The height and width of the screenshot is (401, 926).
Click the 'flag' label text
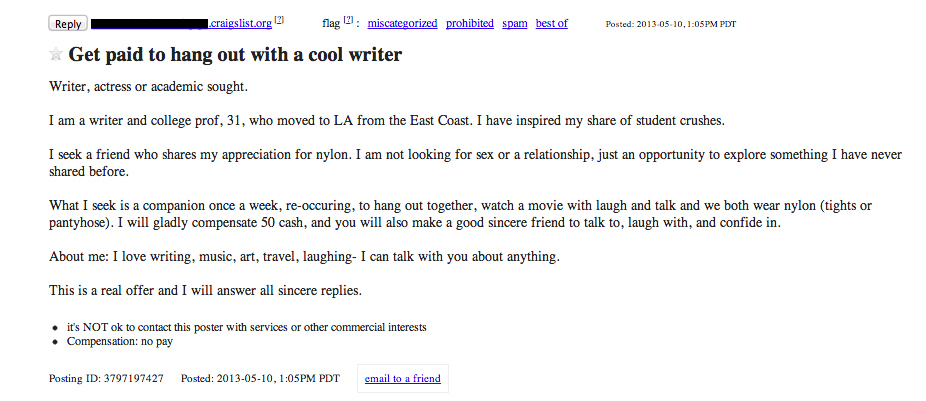point(330,23)
